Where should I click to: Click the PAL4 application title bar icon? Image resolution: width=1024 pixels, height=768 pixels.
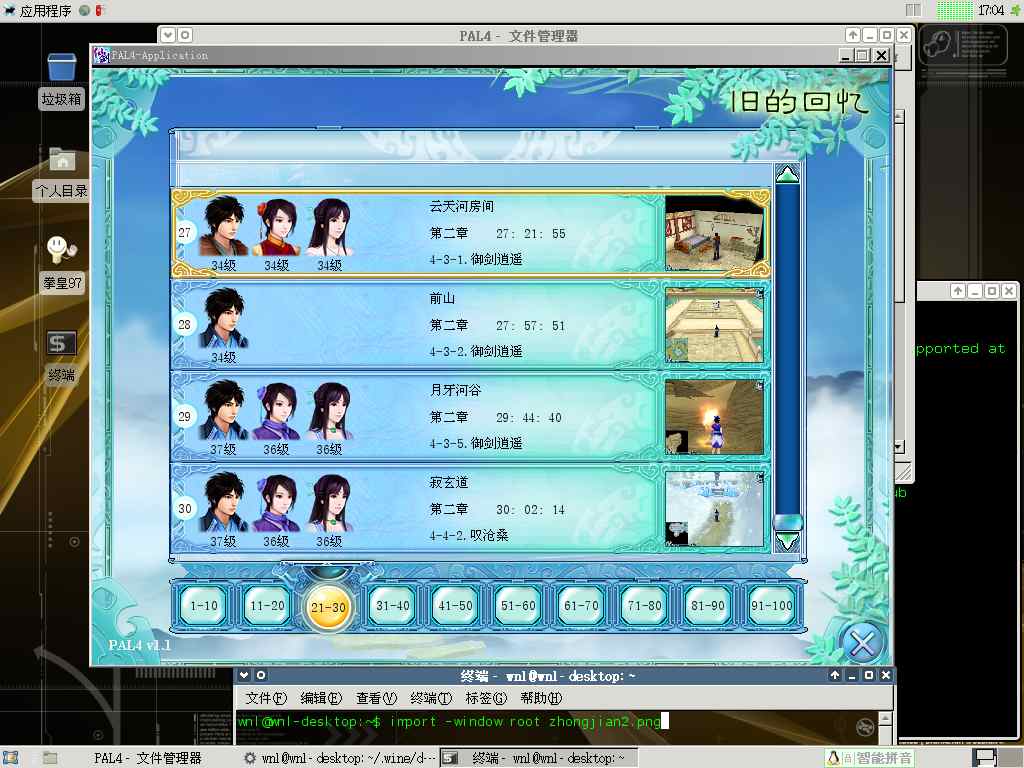click(101, 56)
